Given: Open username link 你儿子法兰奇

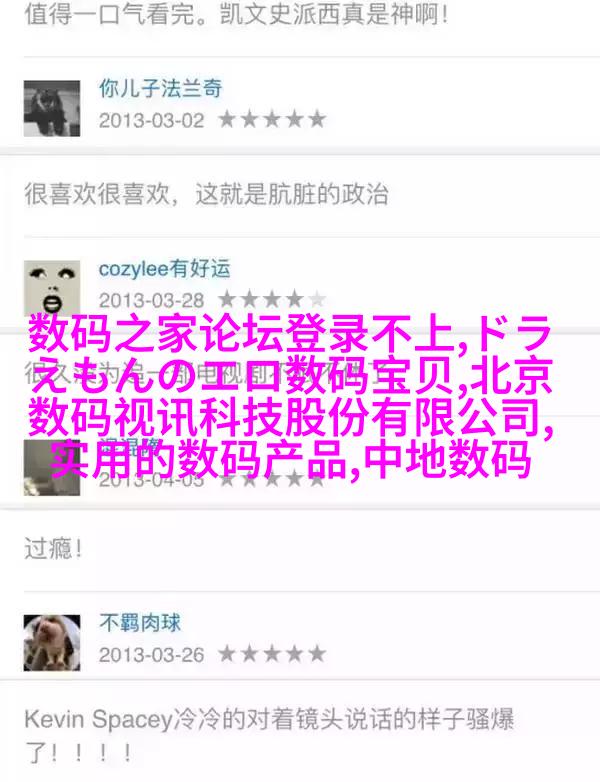Looking at the screenshot, I should coord(161,89).
